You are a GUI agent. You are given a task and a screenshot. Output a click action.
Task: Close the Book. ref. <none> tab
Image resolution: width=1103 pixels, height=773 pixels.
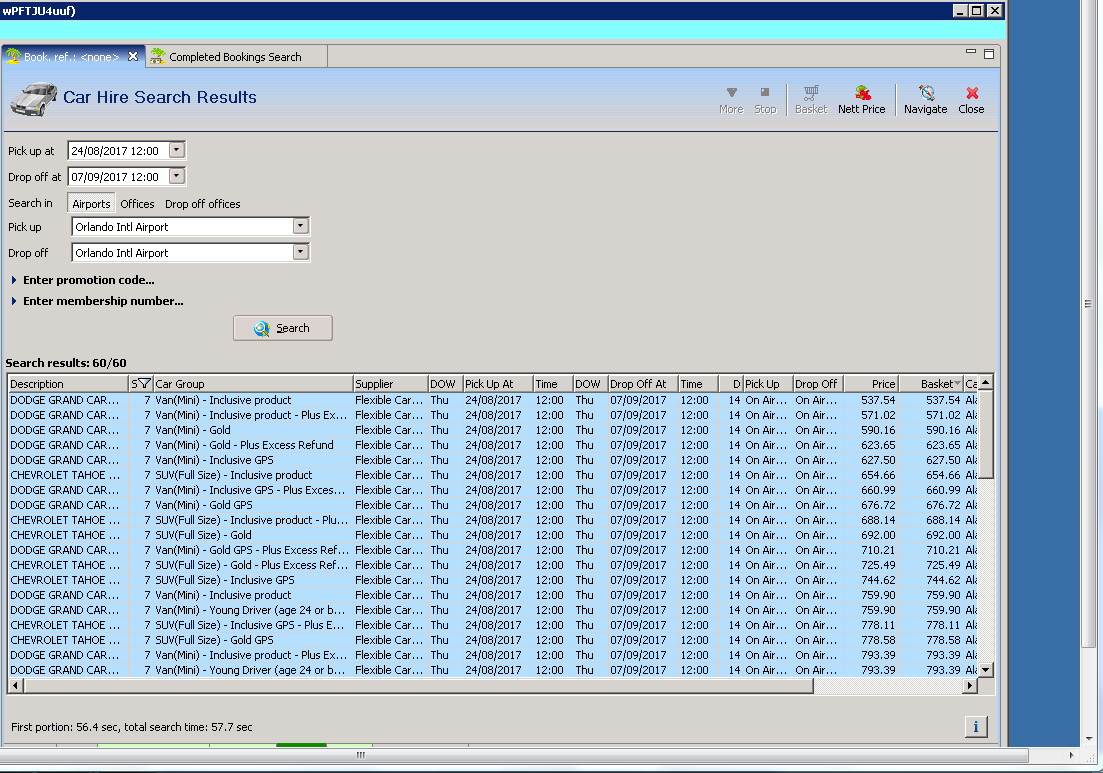[x=133, y=56]
